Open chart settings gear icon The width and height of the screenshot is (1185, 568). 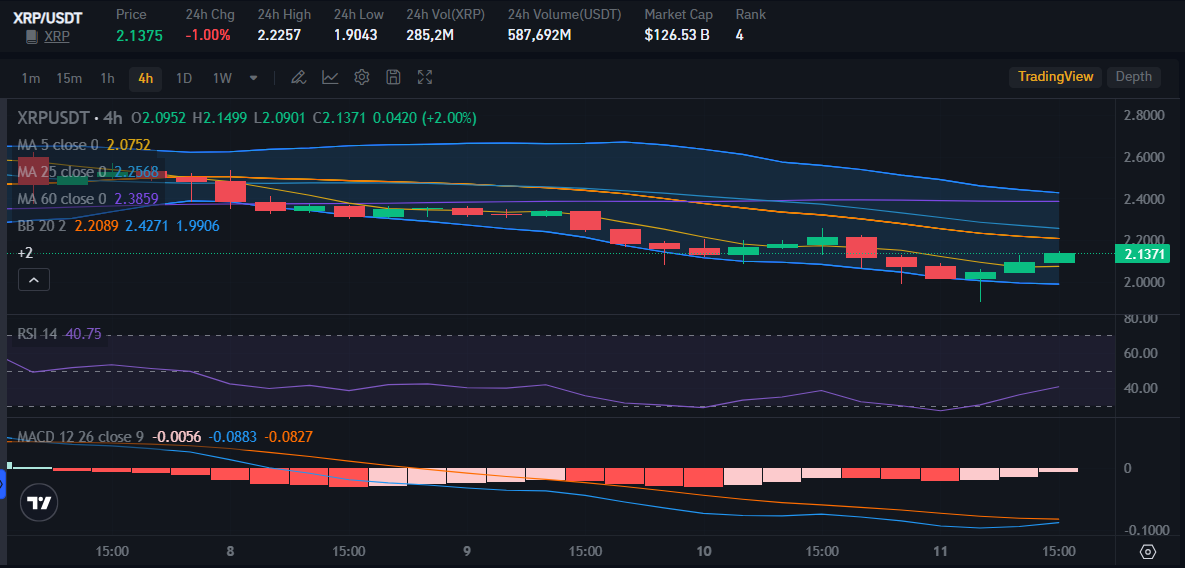tap(362, 77)
